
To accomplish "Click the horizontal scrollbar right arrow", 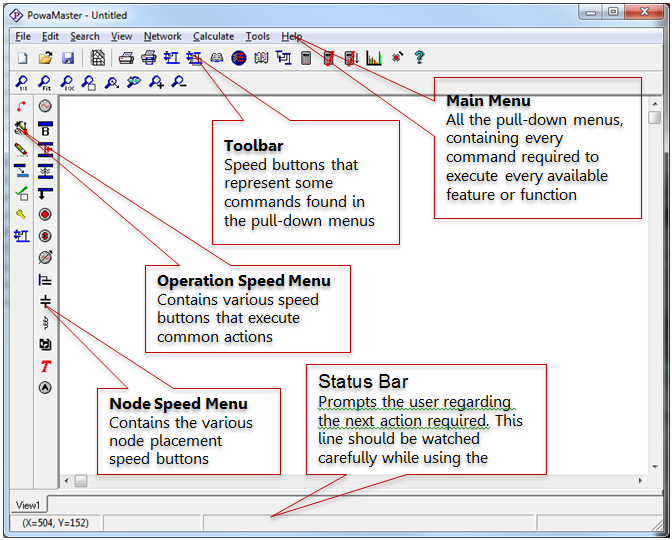I will tap(640, 481).
